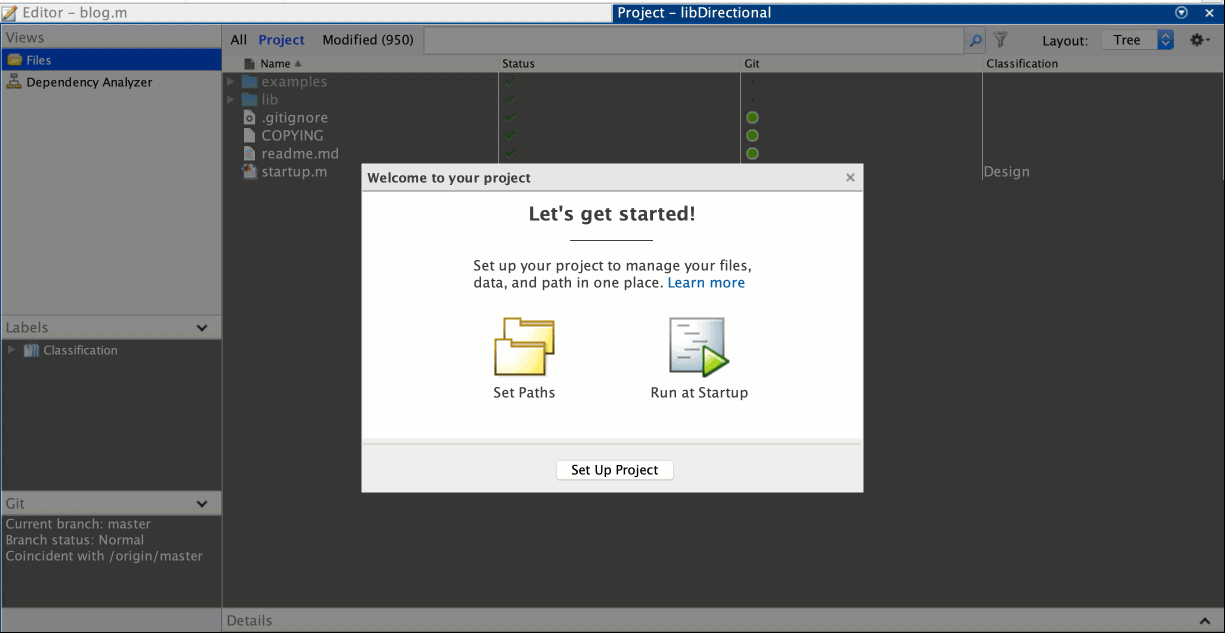The width and height of the screenshot is (1225, 633).
Task: Collapse the Git panel chevron
Action: 202,504
